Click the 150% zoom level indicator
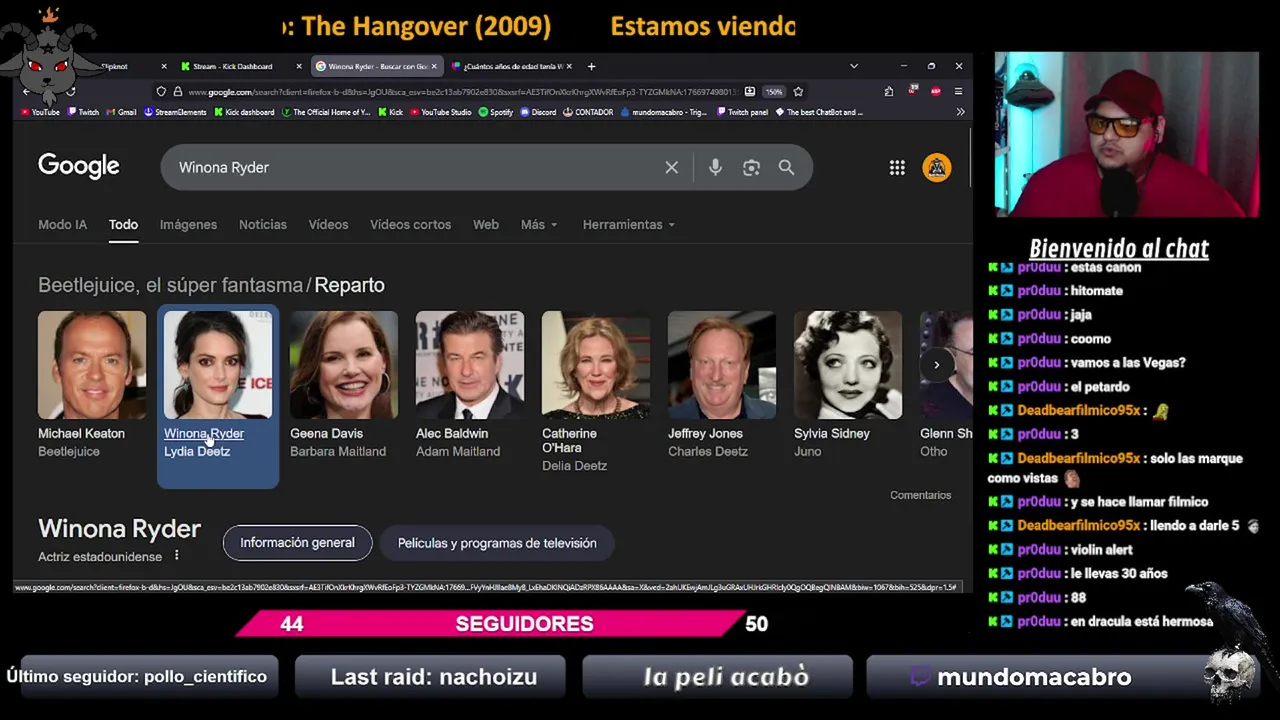This screenshot has height=720, width=1280. coord(774,91)
